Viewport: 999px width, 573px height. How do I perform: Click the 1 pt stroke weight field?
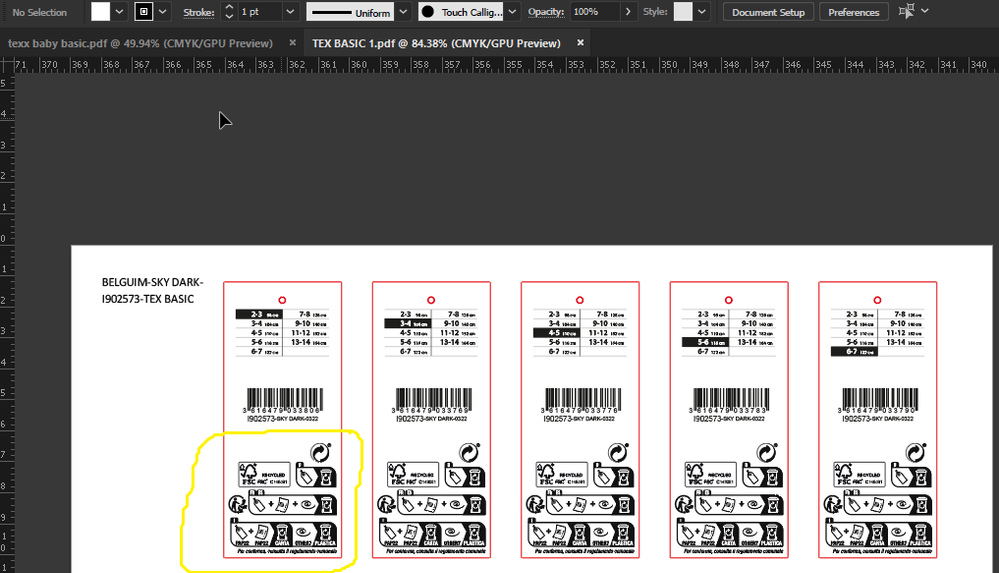260,11
